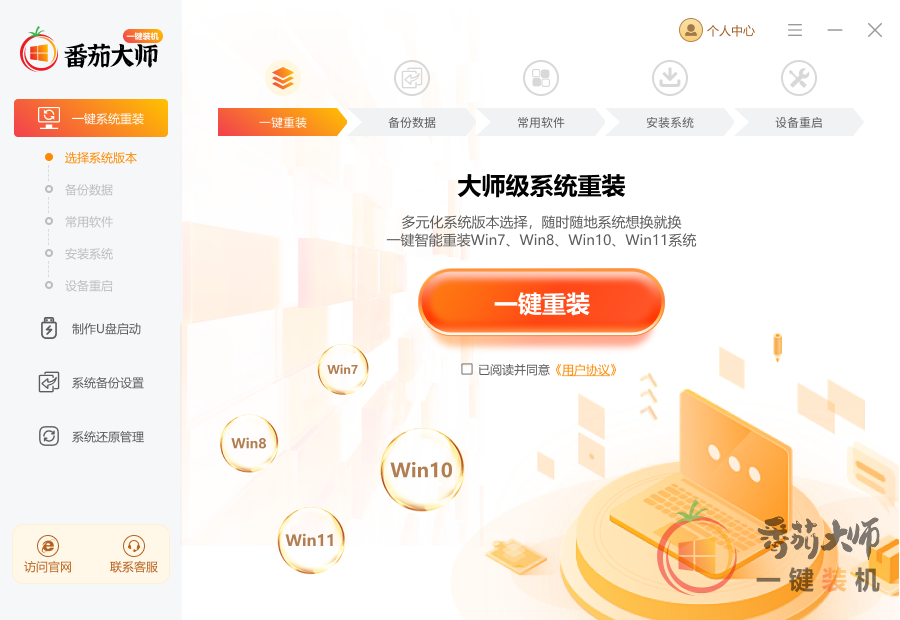900x620 pixels.
Task: Click the Win10 bubble
Action: click(x=422, y=470)
